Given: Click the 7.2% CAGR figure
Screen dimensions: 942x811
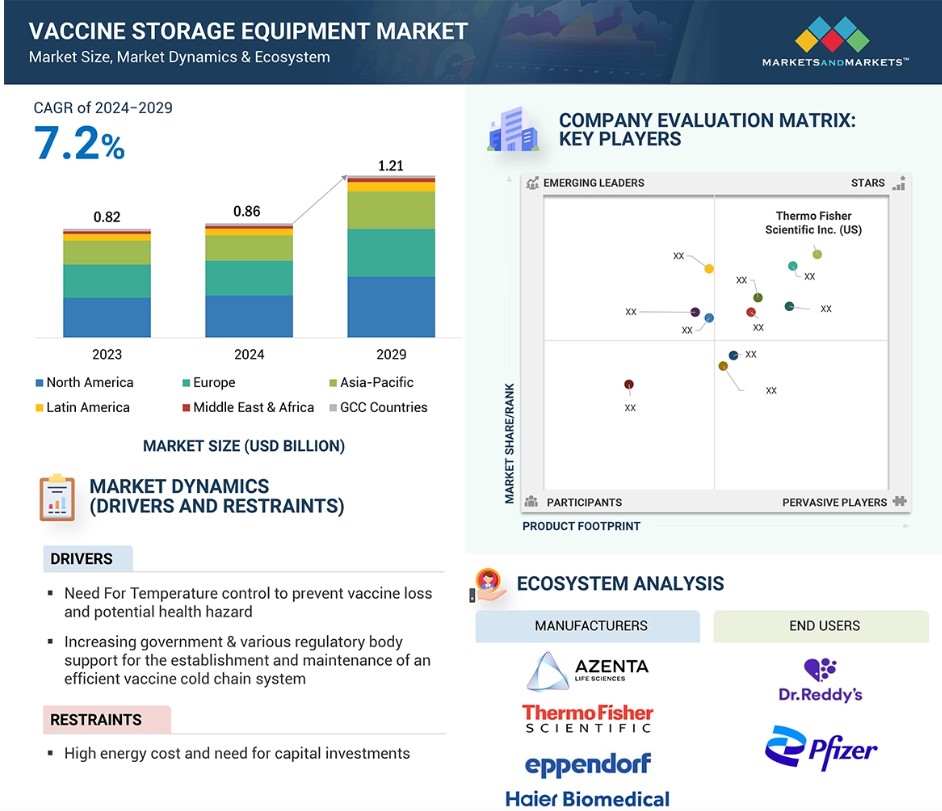Looking at the screenshot, I should (x=79, y=143).
